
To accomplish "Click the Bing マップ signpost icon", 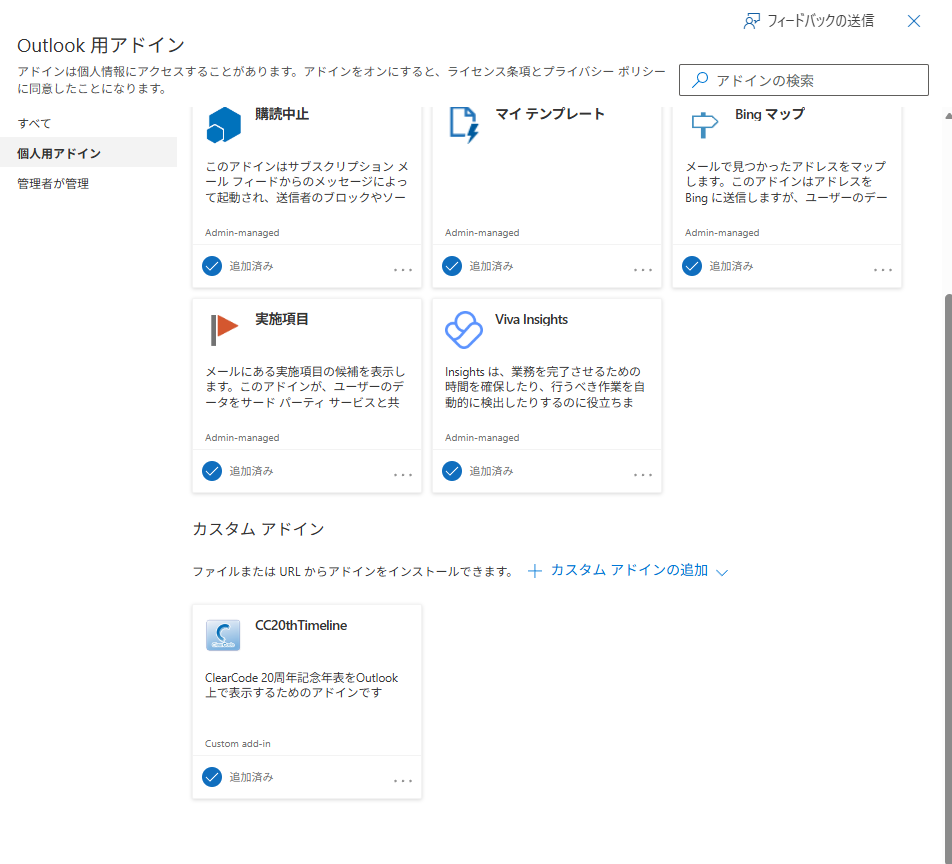I will tap(704, 125).
